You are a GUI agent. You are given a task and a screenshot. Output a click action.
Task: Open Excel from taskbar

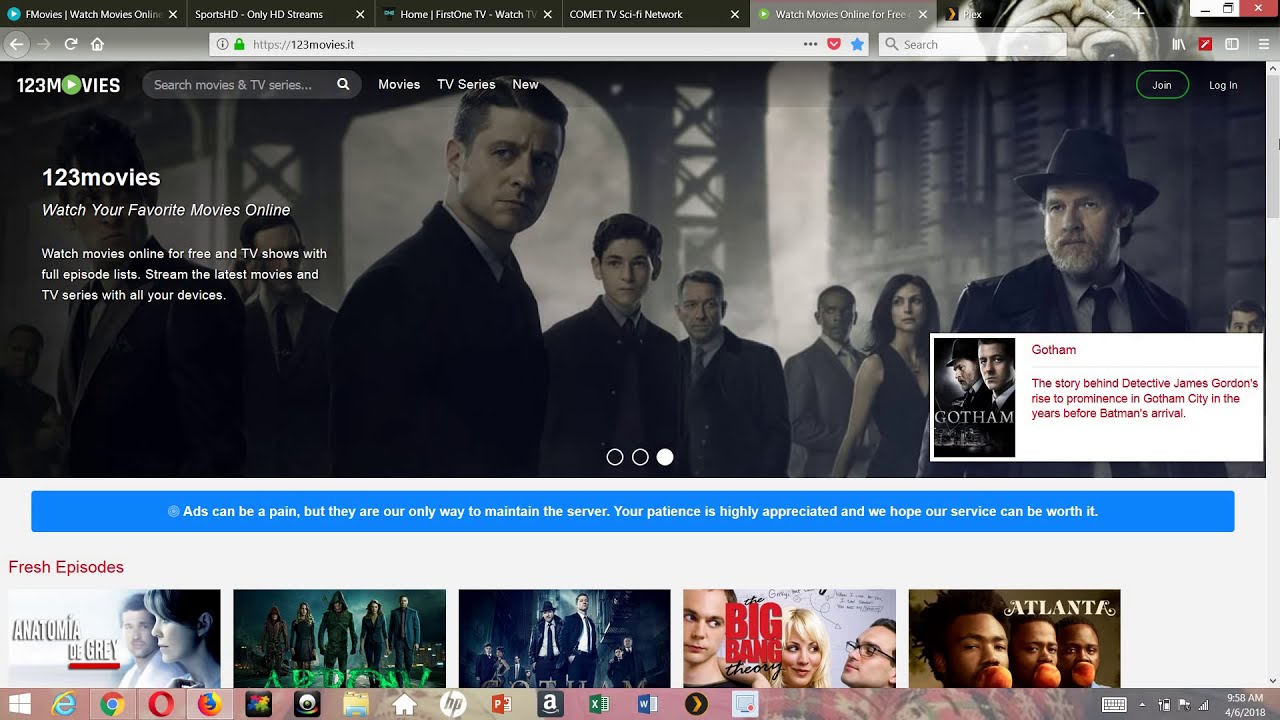(599, 704)
